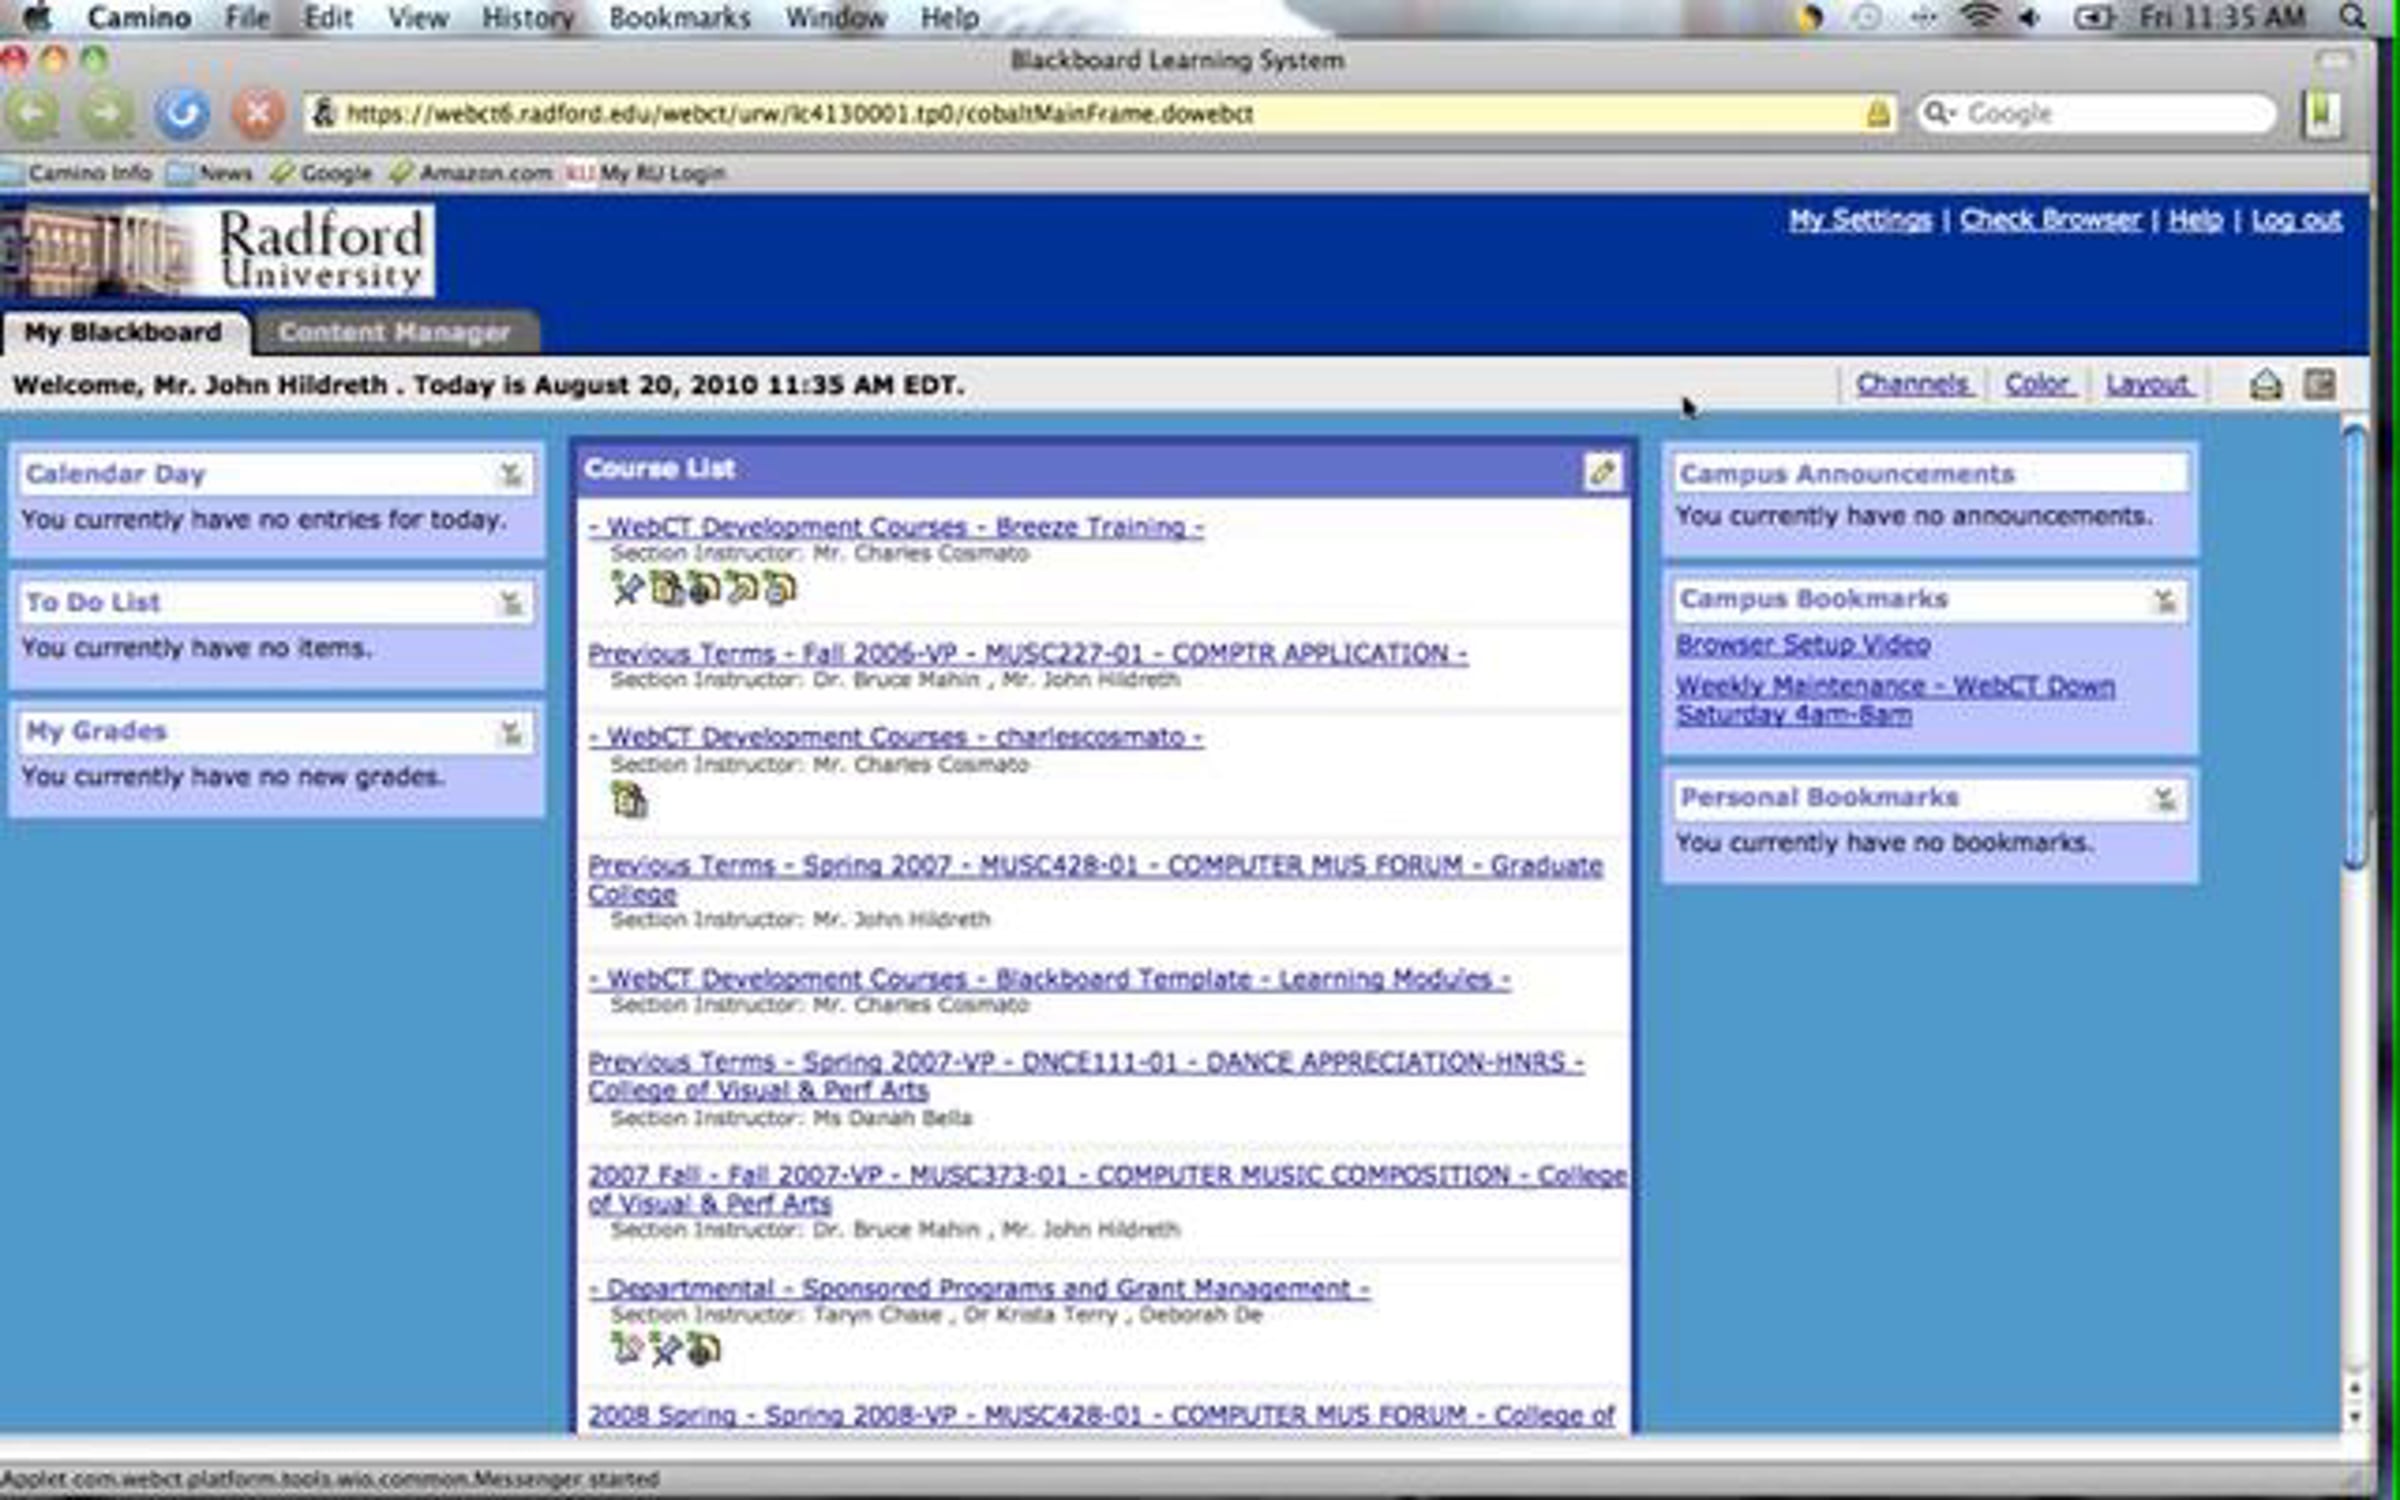Open the Bookmarks menu

(680, 17)
